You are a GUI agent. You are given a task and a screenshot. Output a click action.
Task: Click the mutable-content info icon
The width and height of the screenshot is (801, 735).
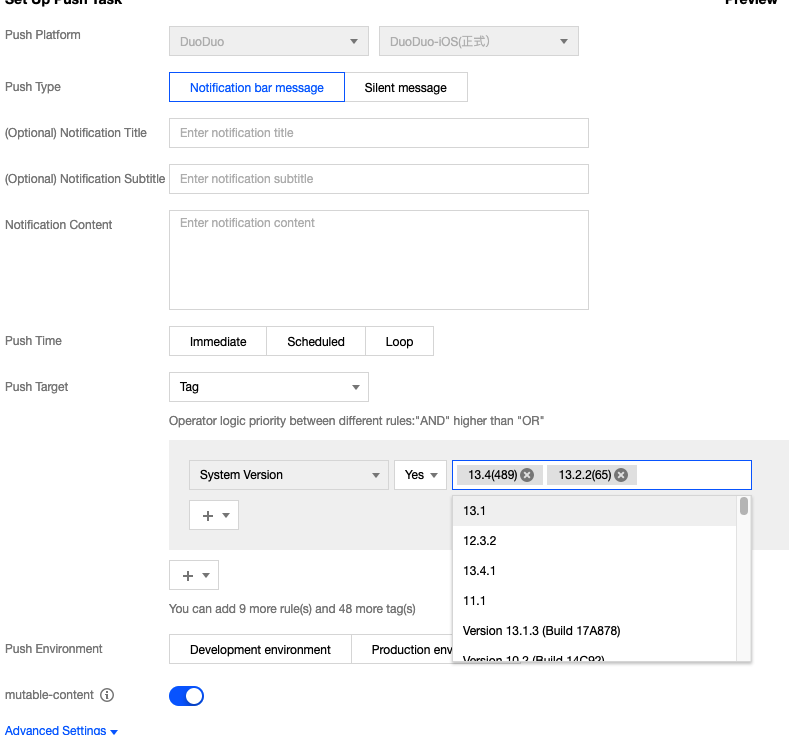(x=107, y=695)
